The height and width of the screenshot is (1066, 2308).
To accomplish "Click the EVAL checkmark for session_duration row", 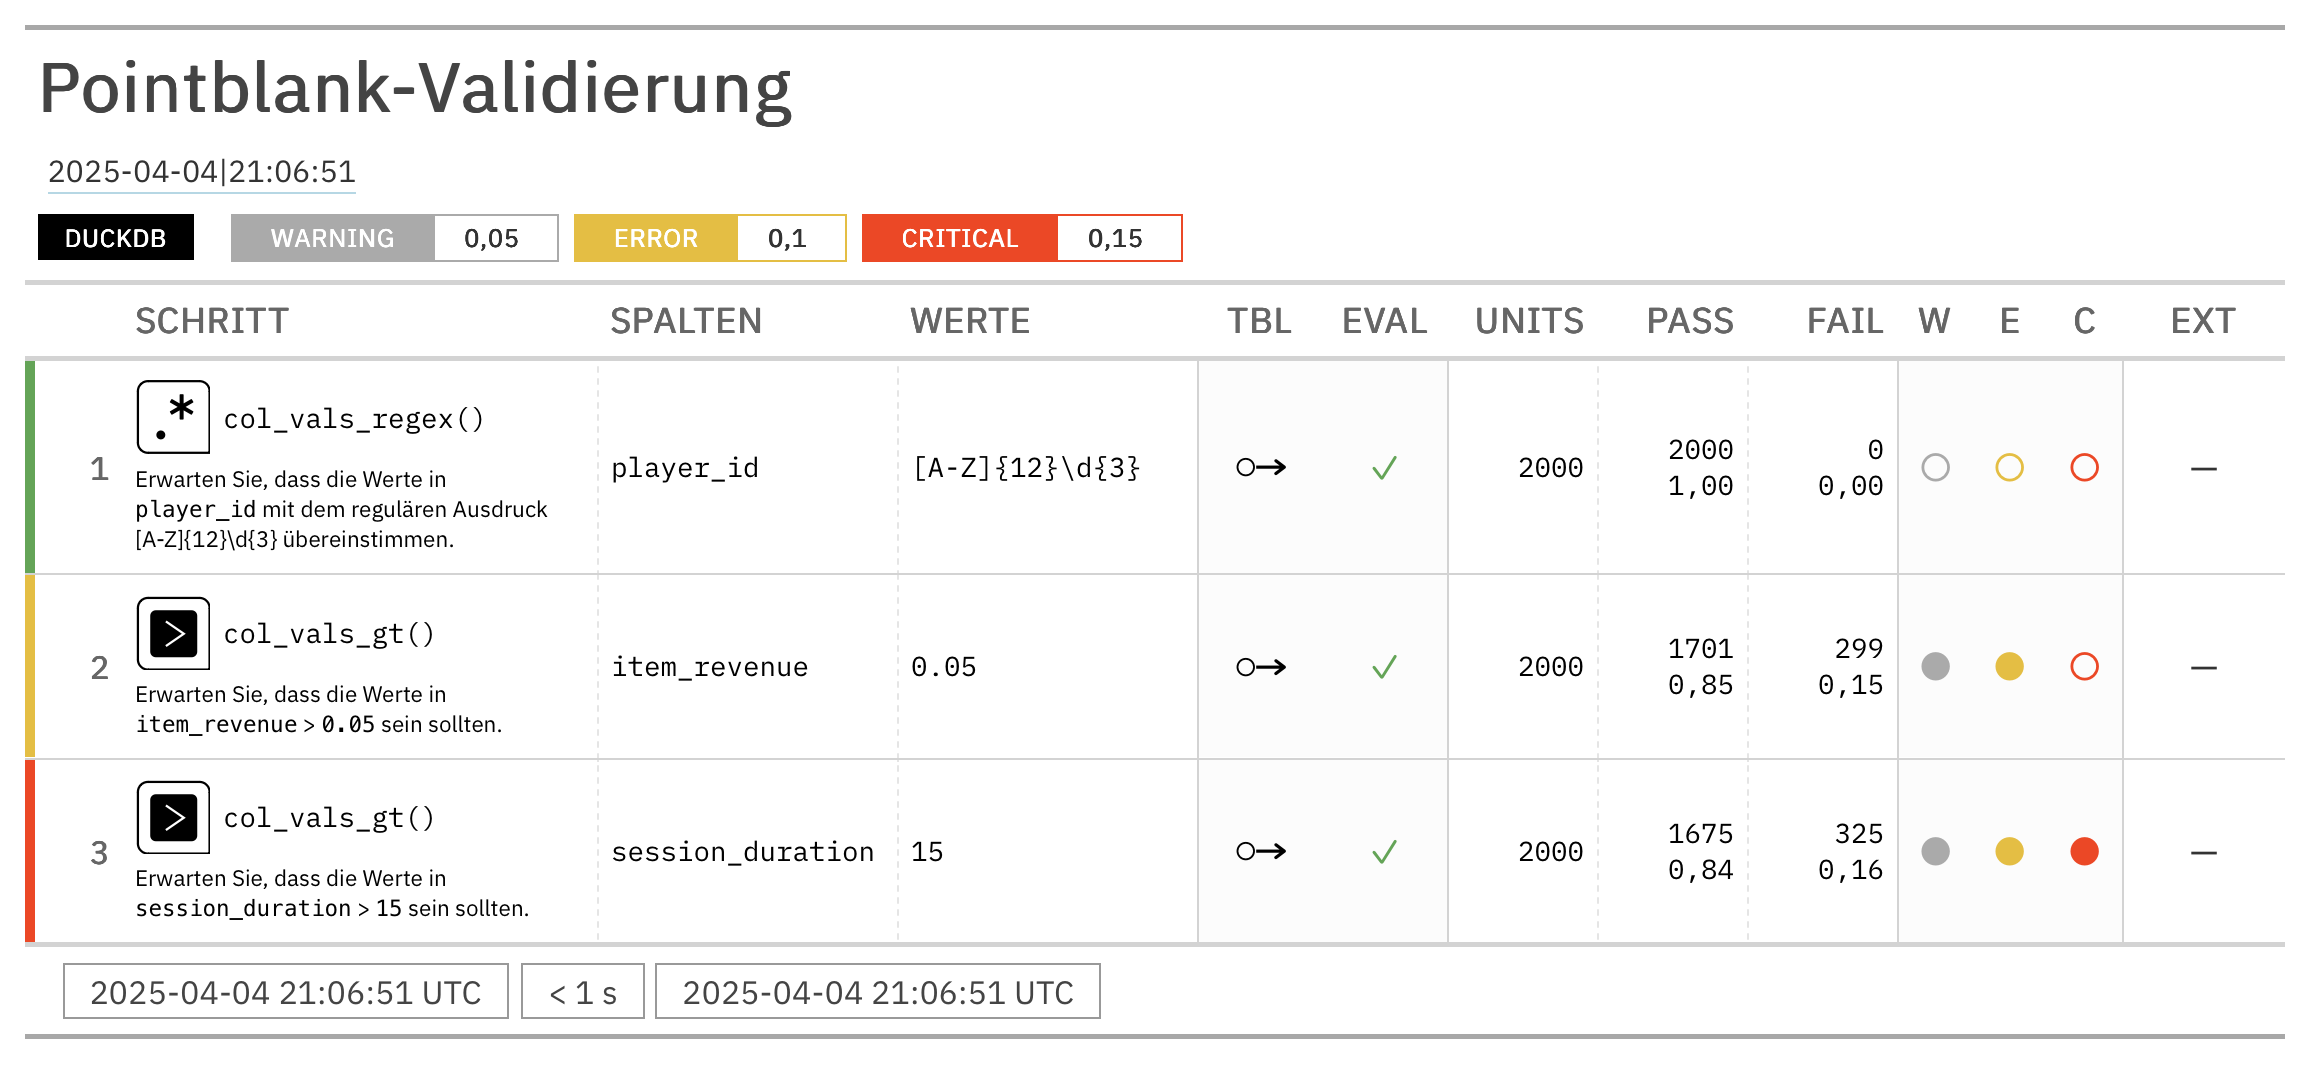I will pos(1384,852).
